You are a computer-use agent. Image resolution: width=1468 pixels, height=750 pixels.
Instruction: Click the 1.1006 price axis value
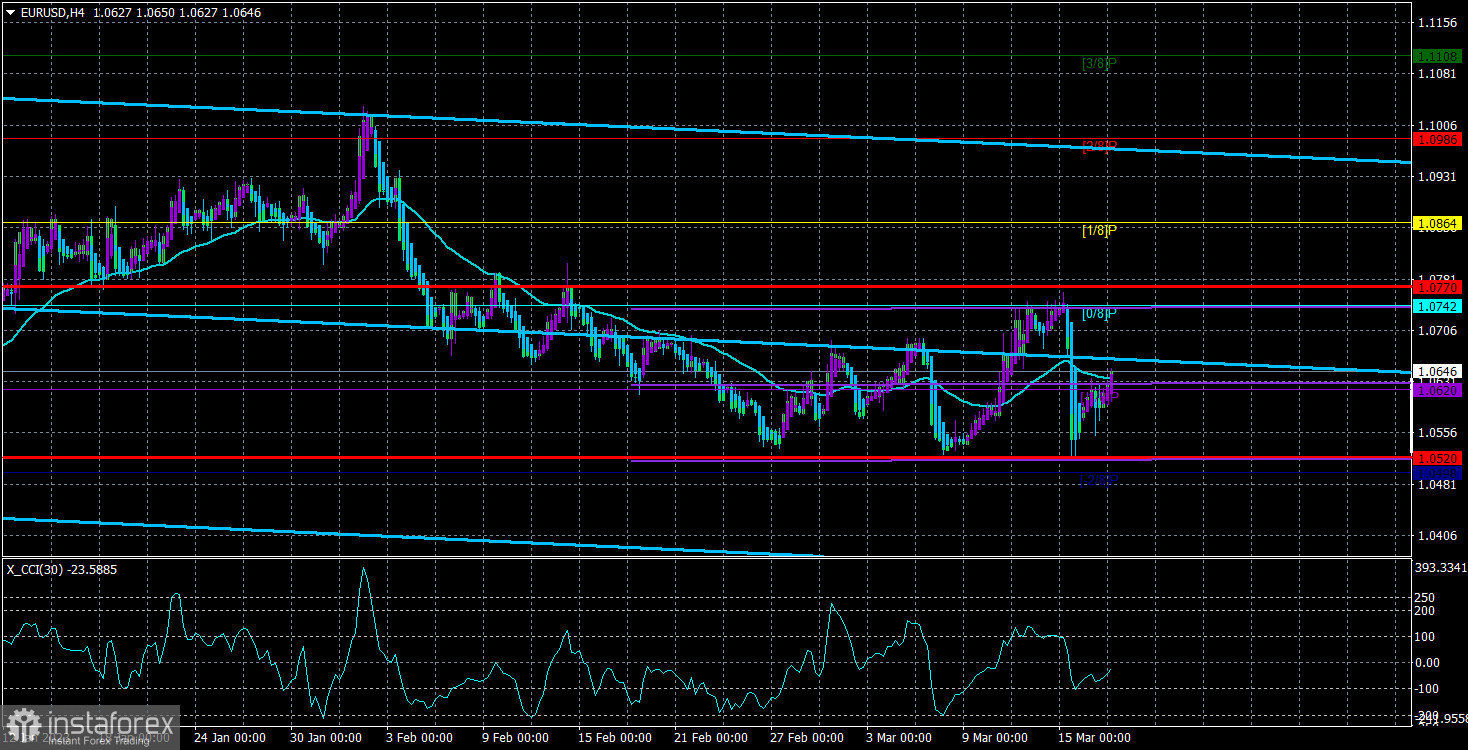(x=1439, y=124)
